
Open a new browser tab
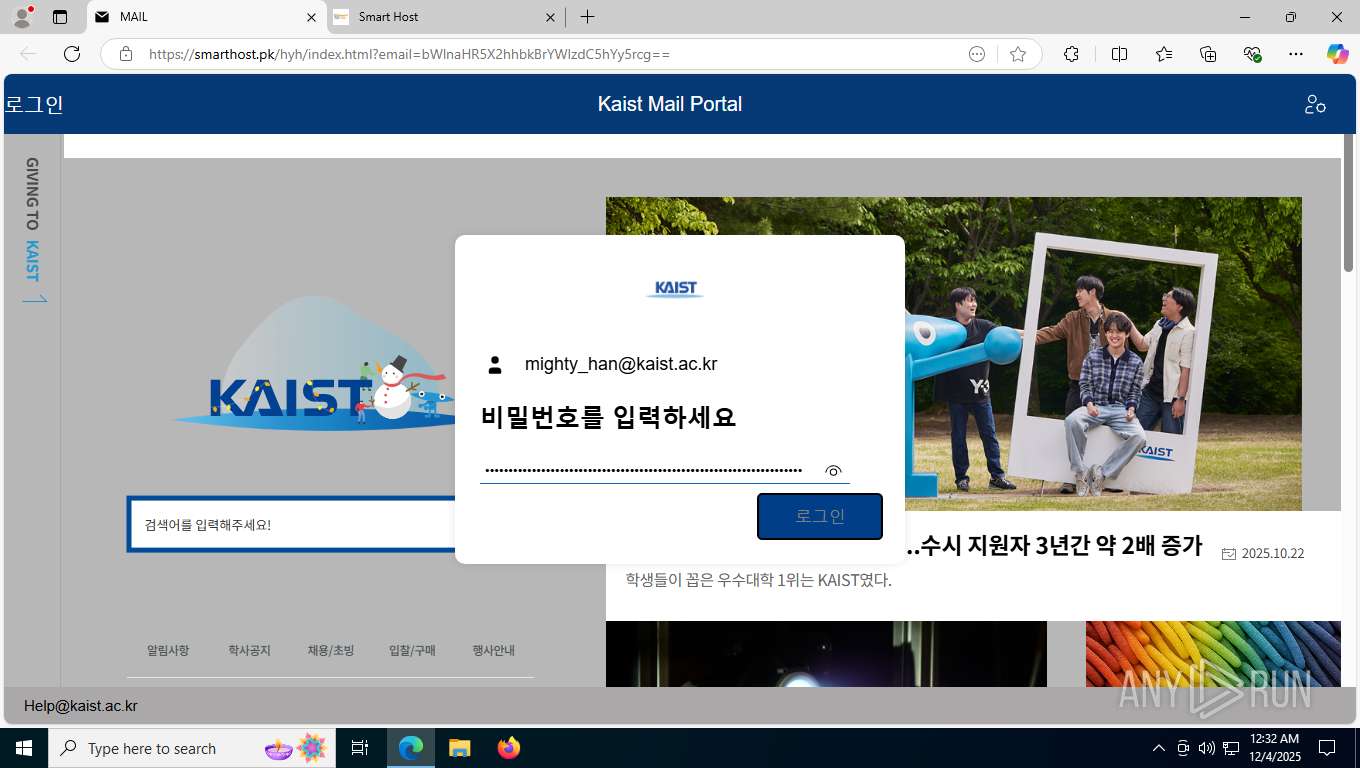click(x=587, y=17)
